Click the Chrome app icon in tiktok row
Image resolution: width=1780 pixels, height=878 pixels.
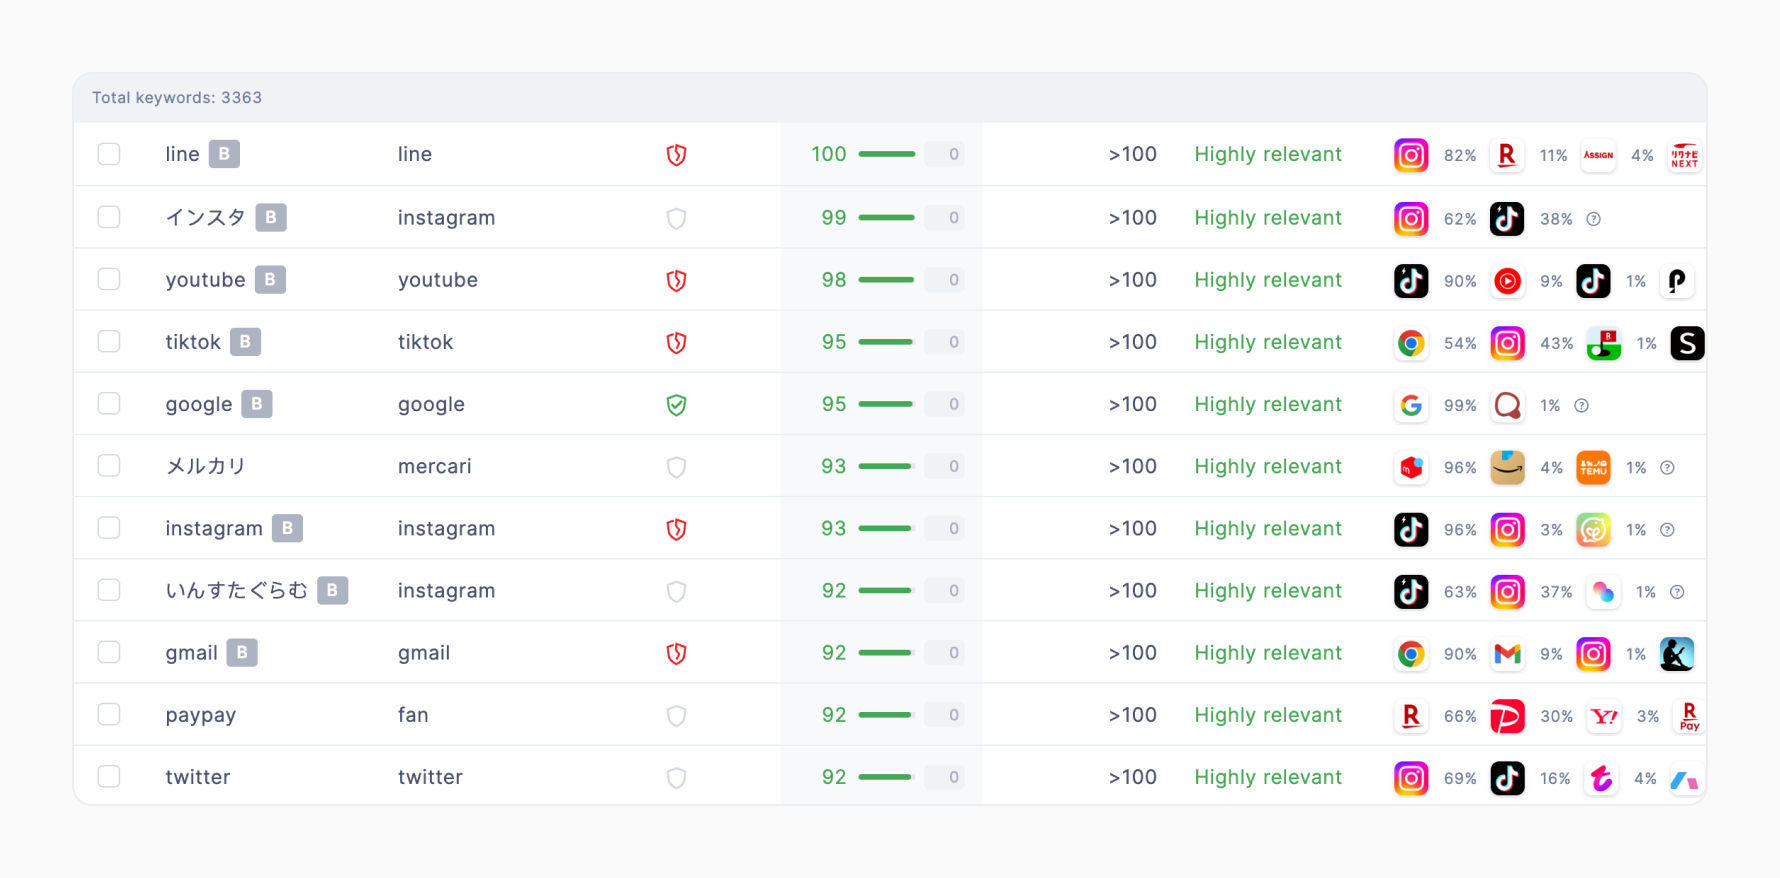(x=1410, y=343)
